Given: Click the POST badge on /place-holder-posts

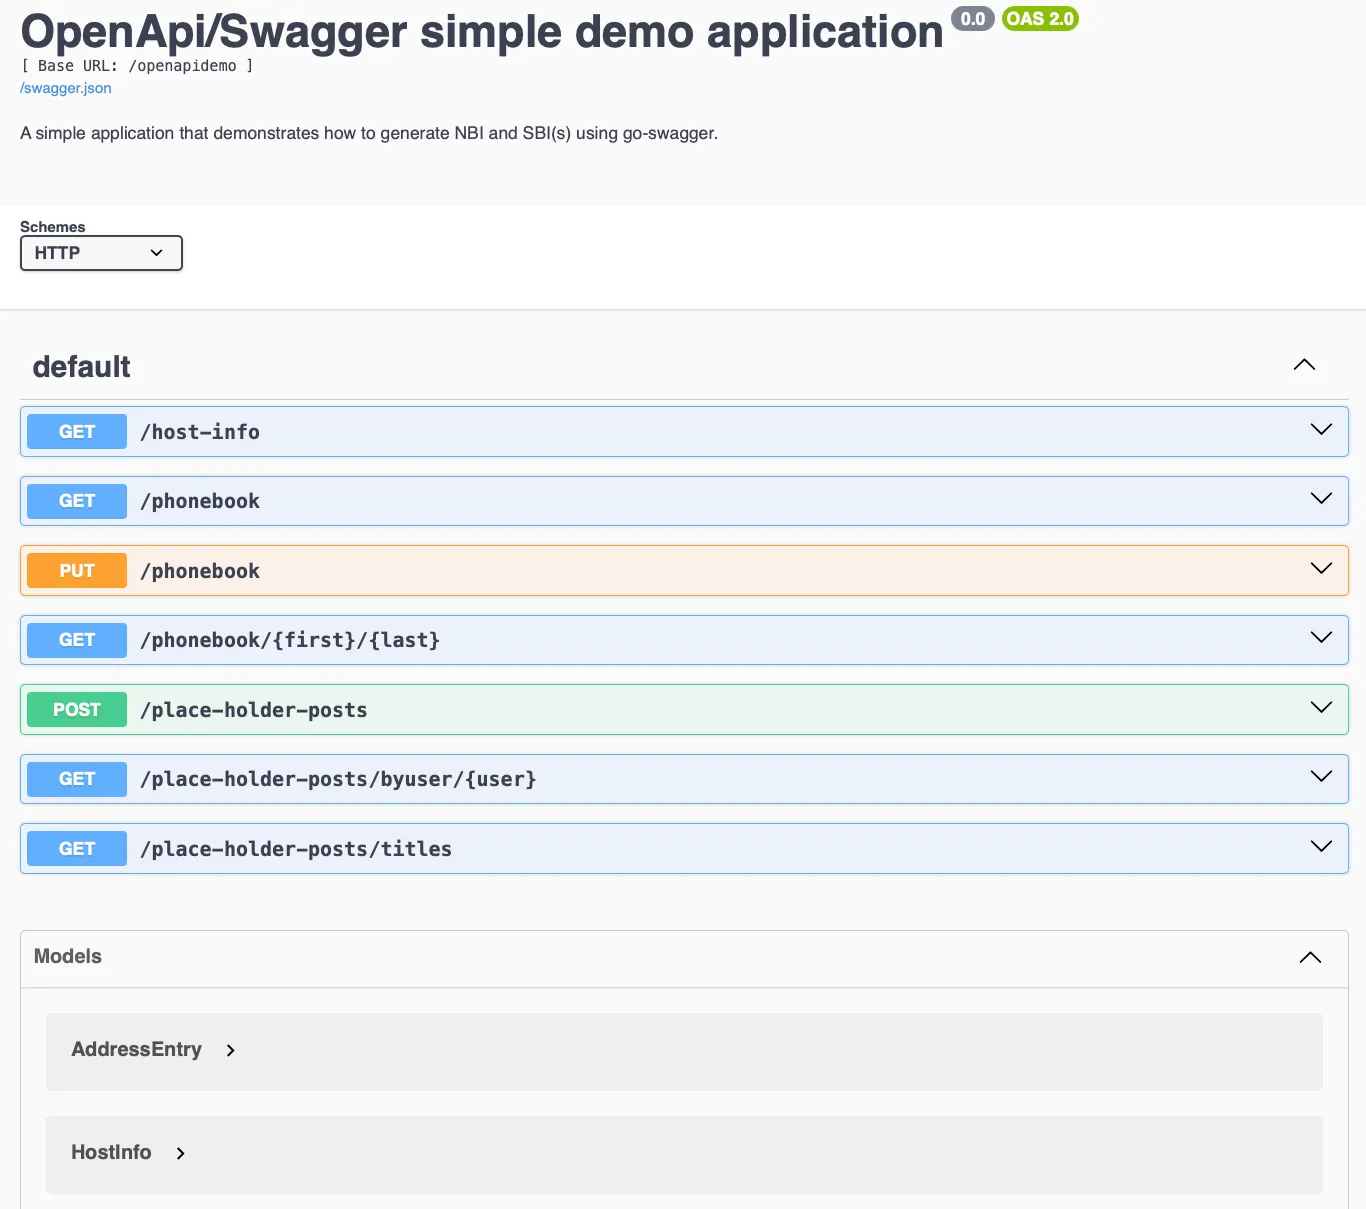Looking at the screenshot, I should [76, 709].
